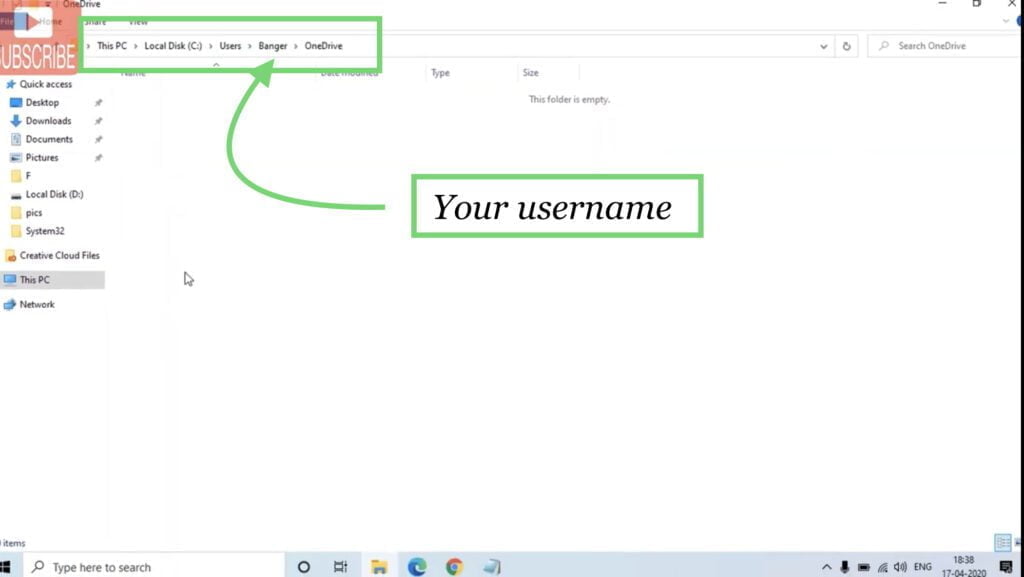Screen dimensions: 1024x577
Task: Open Network in navigation pane
Action: pos(37,304)
